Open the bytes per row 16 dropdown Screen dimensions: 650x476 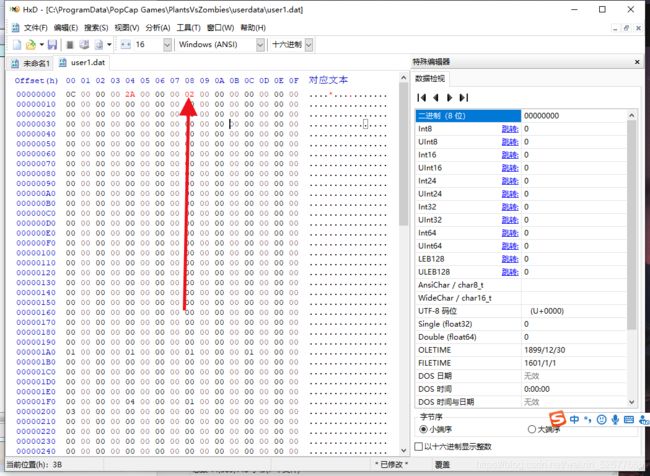pyautogui.click(x=167, y=45)
